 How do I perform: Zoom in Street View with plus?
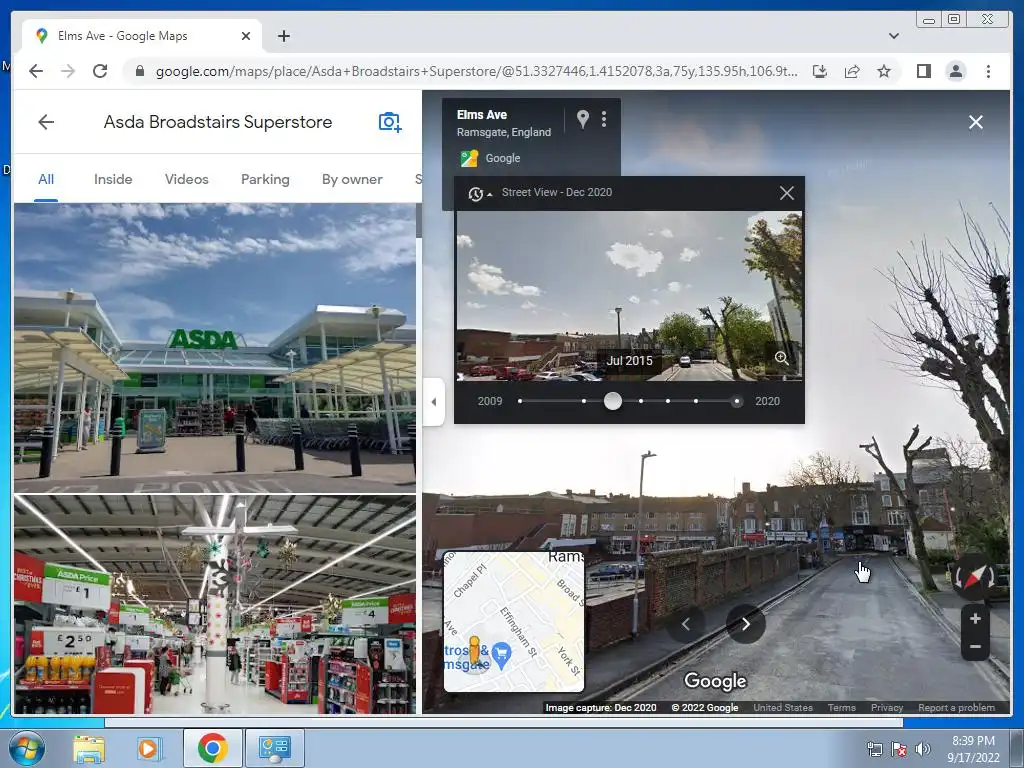point(975,619)
